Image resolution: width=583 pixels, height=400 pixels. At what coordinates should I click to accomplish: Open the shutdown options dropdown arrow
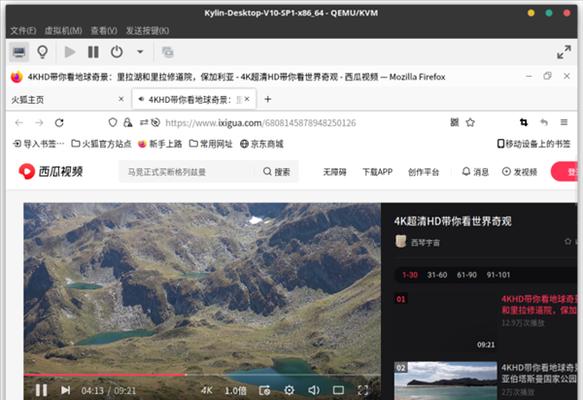[140, 52]
